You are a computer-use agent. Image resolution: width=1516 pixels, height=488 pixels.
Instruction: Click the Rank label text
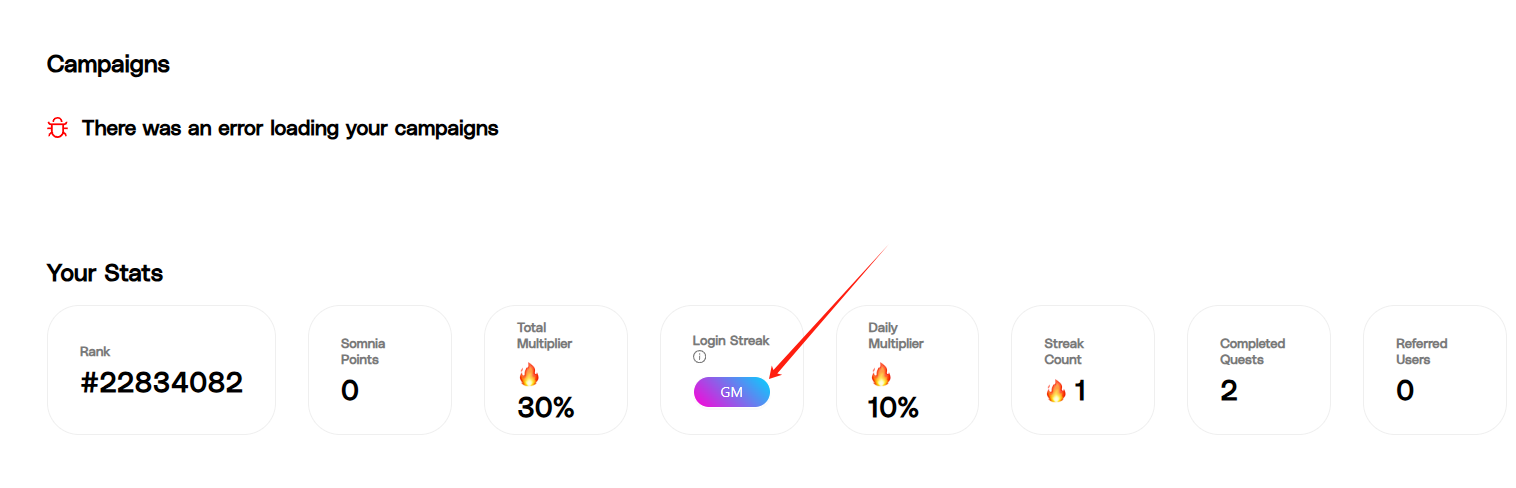click(95, 351)
